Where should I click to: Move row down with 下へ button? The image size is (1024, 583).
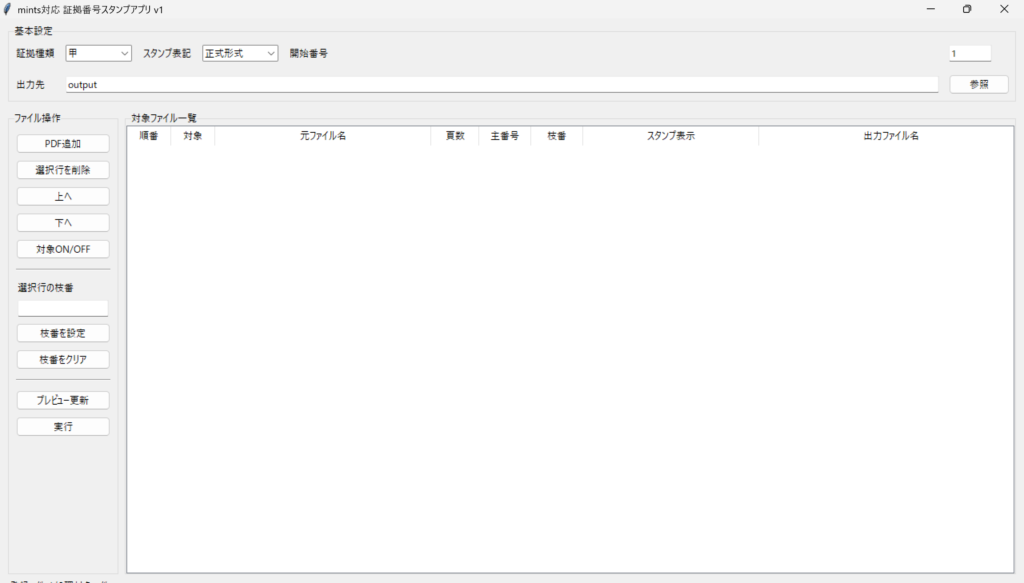(x=63, y=222)
